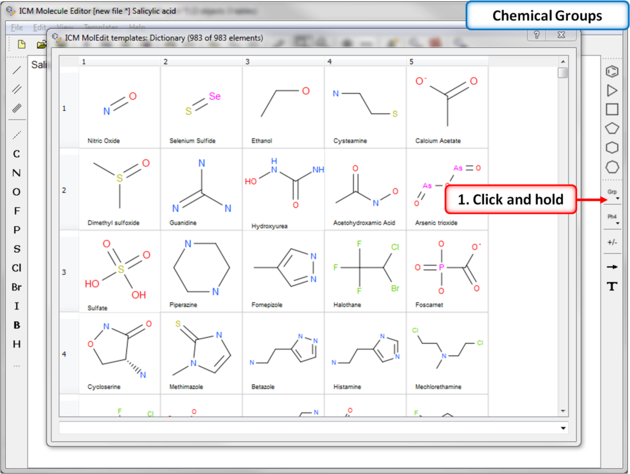Open the Ph4 pharmacophore dropdown

612,218
